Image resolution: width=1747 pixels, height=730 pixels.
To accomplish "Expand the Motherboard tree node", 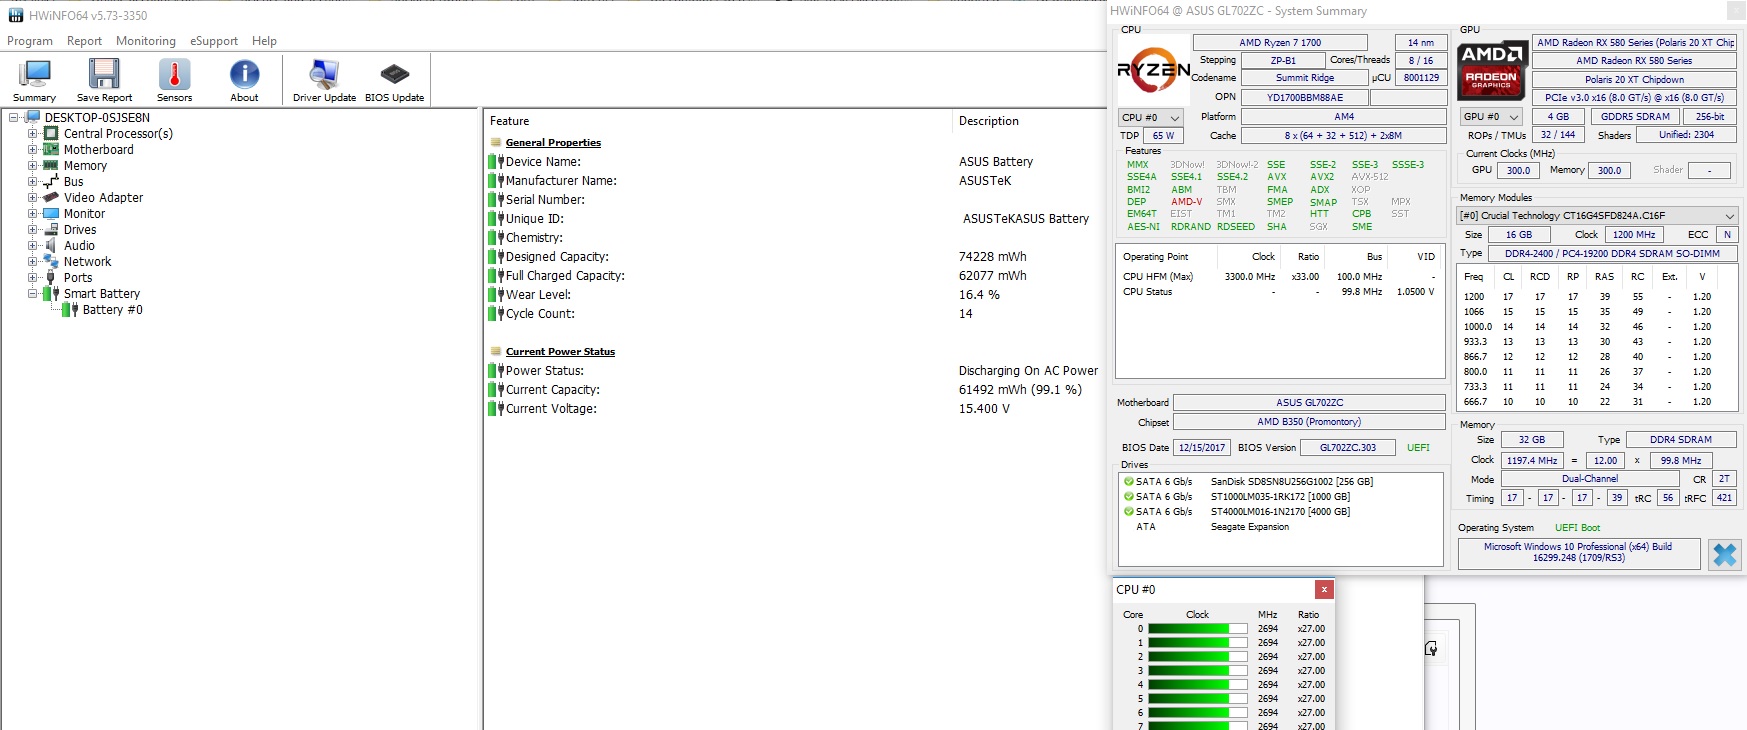I will [32, 149].
